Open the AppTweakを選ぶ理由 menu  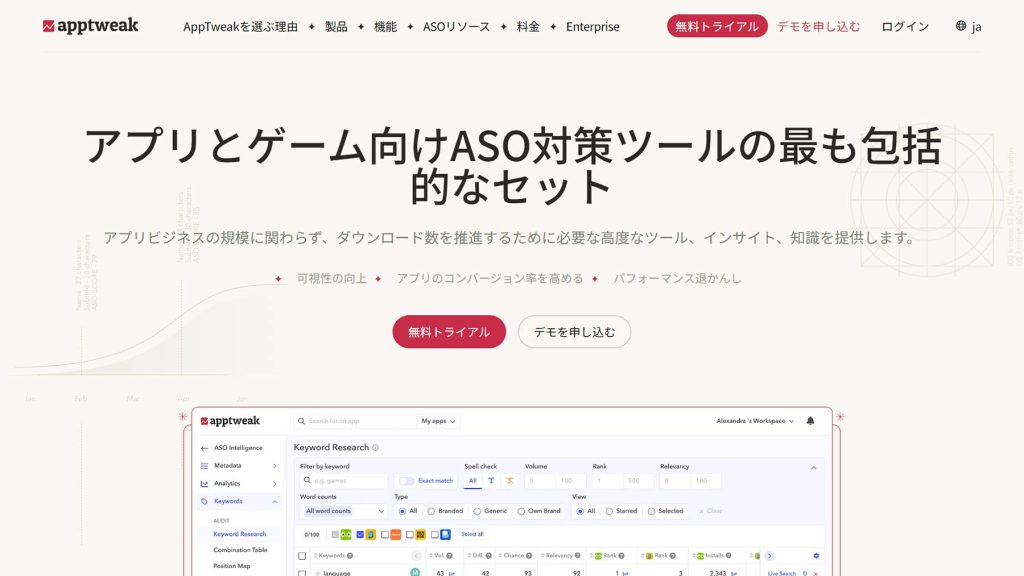click(x=240, y=27)
